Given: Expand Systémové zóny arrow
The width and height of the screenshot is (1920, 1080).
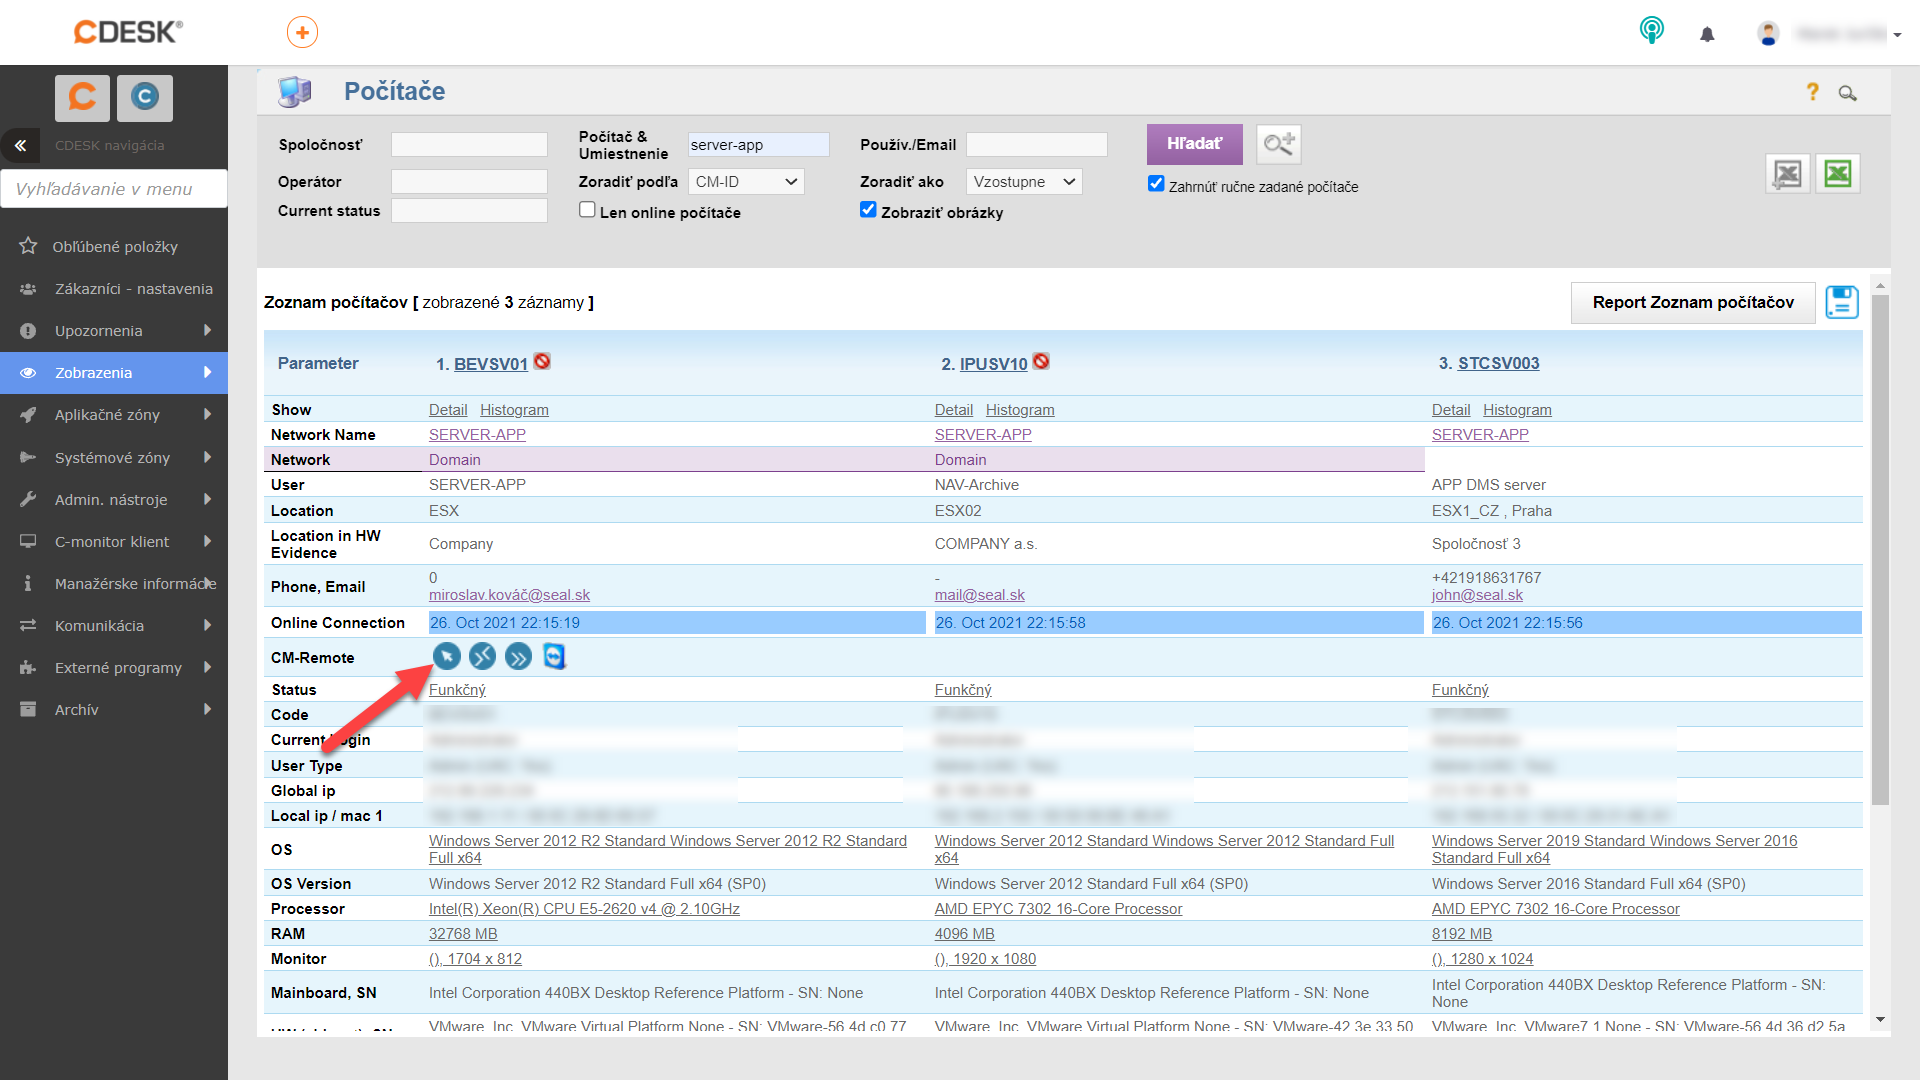Looking at the screenshot, I should pyautogui.click(x=207, y=457).
